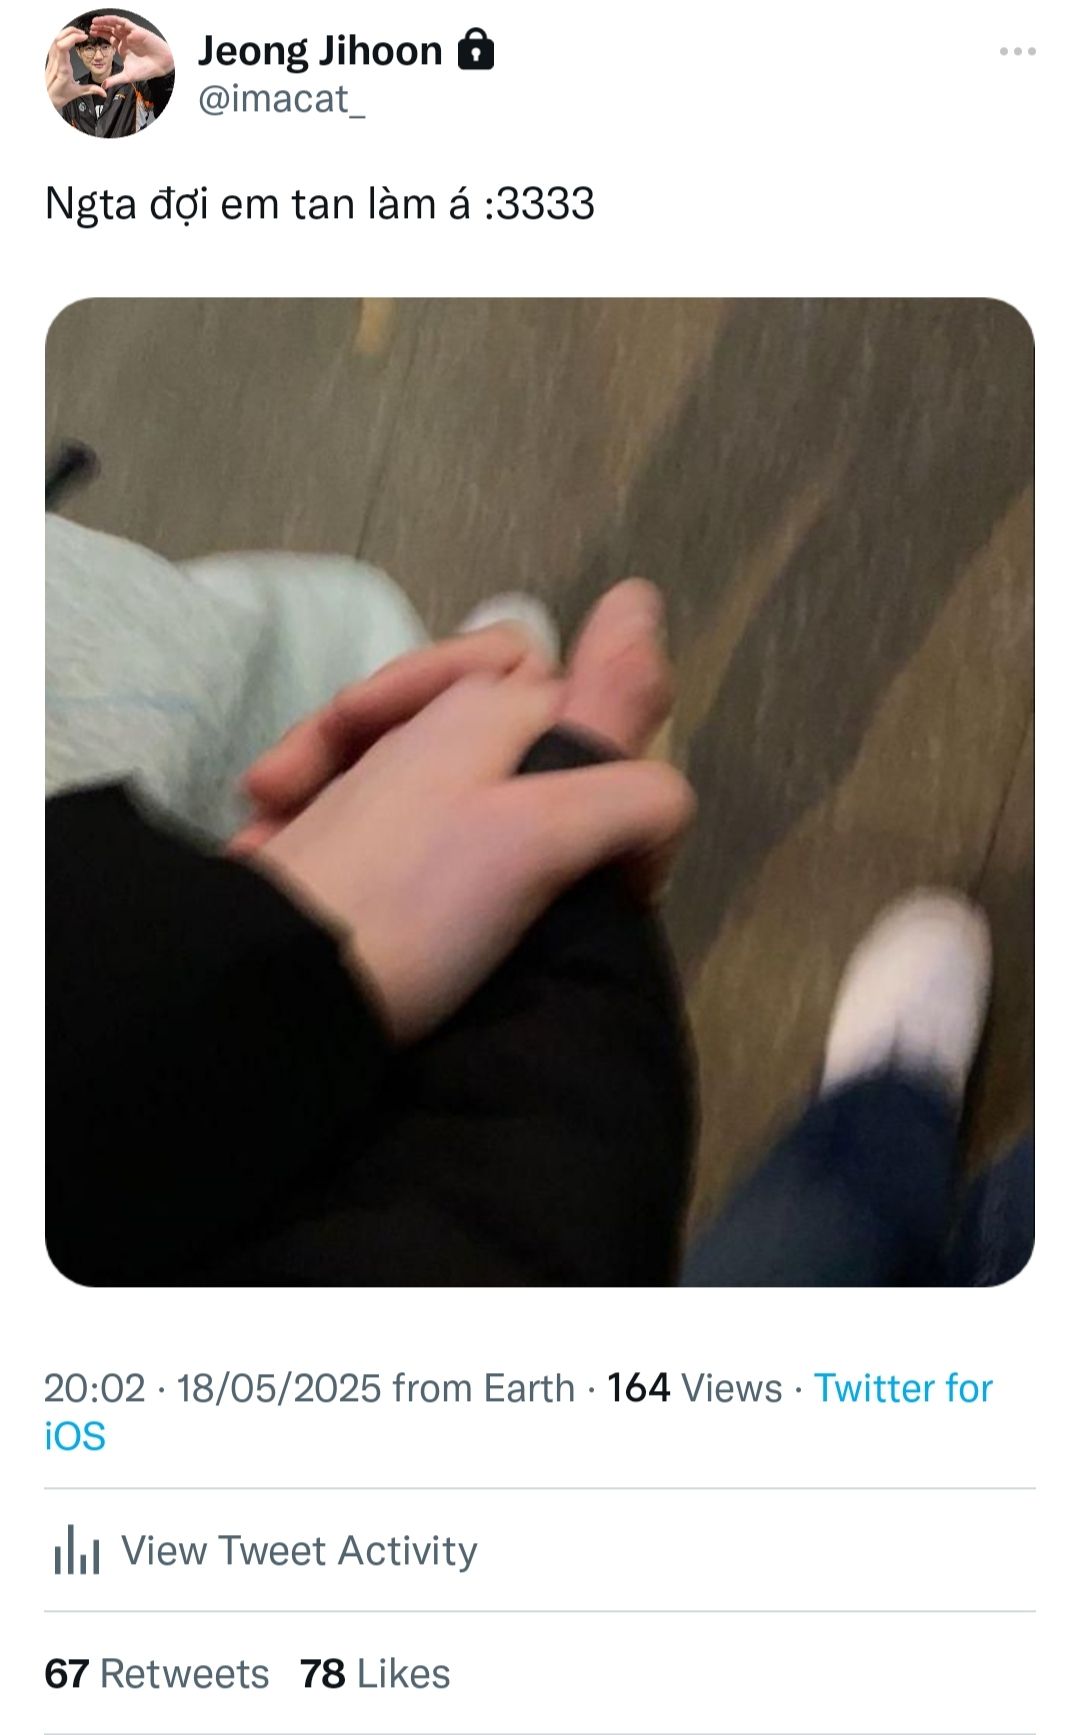The height and width of the screenshot is (1735, 1080).
Task: Open the 'Twitter for' source link
Action: tap(903, 1388)
